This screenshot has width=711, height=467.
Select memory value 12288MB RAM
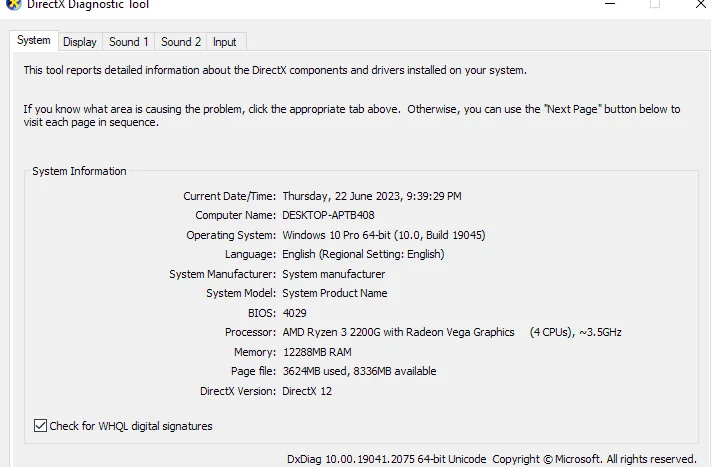317,352
